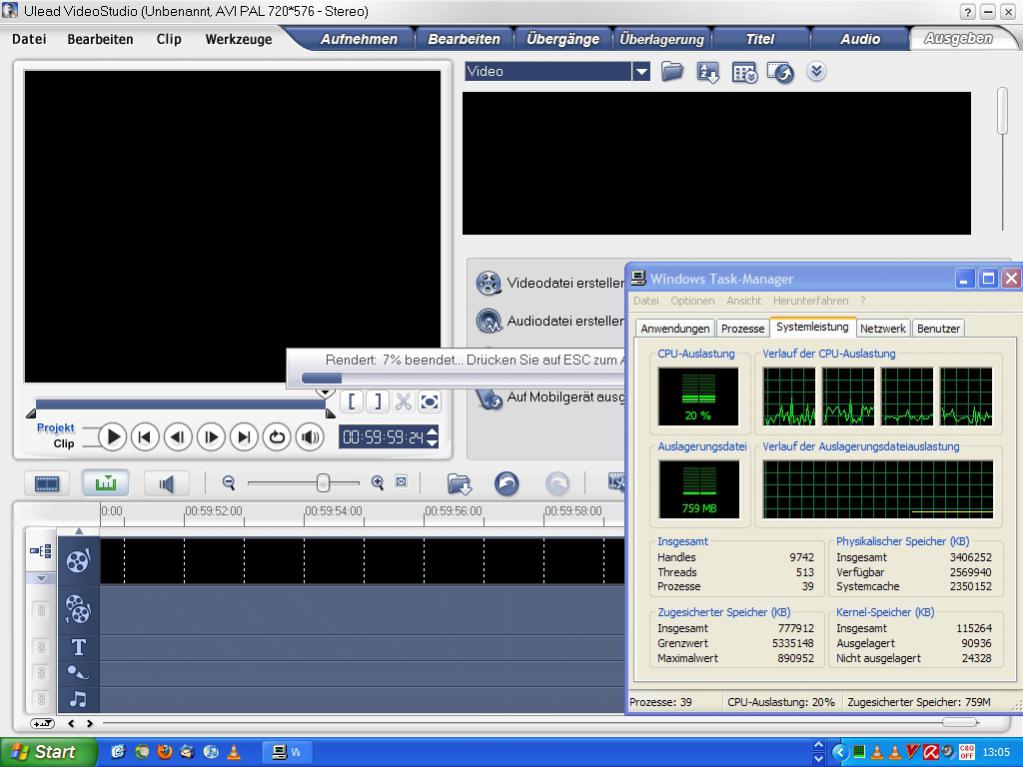Adjust the timeline zoom slider handle
The height and width of the screenshot is (767, 1023).
322,483
